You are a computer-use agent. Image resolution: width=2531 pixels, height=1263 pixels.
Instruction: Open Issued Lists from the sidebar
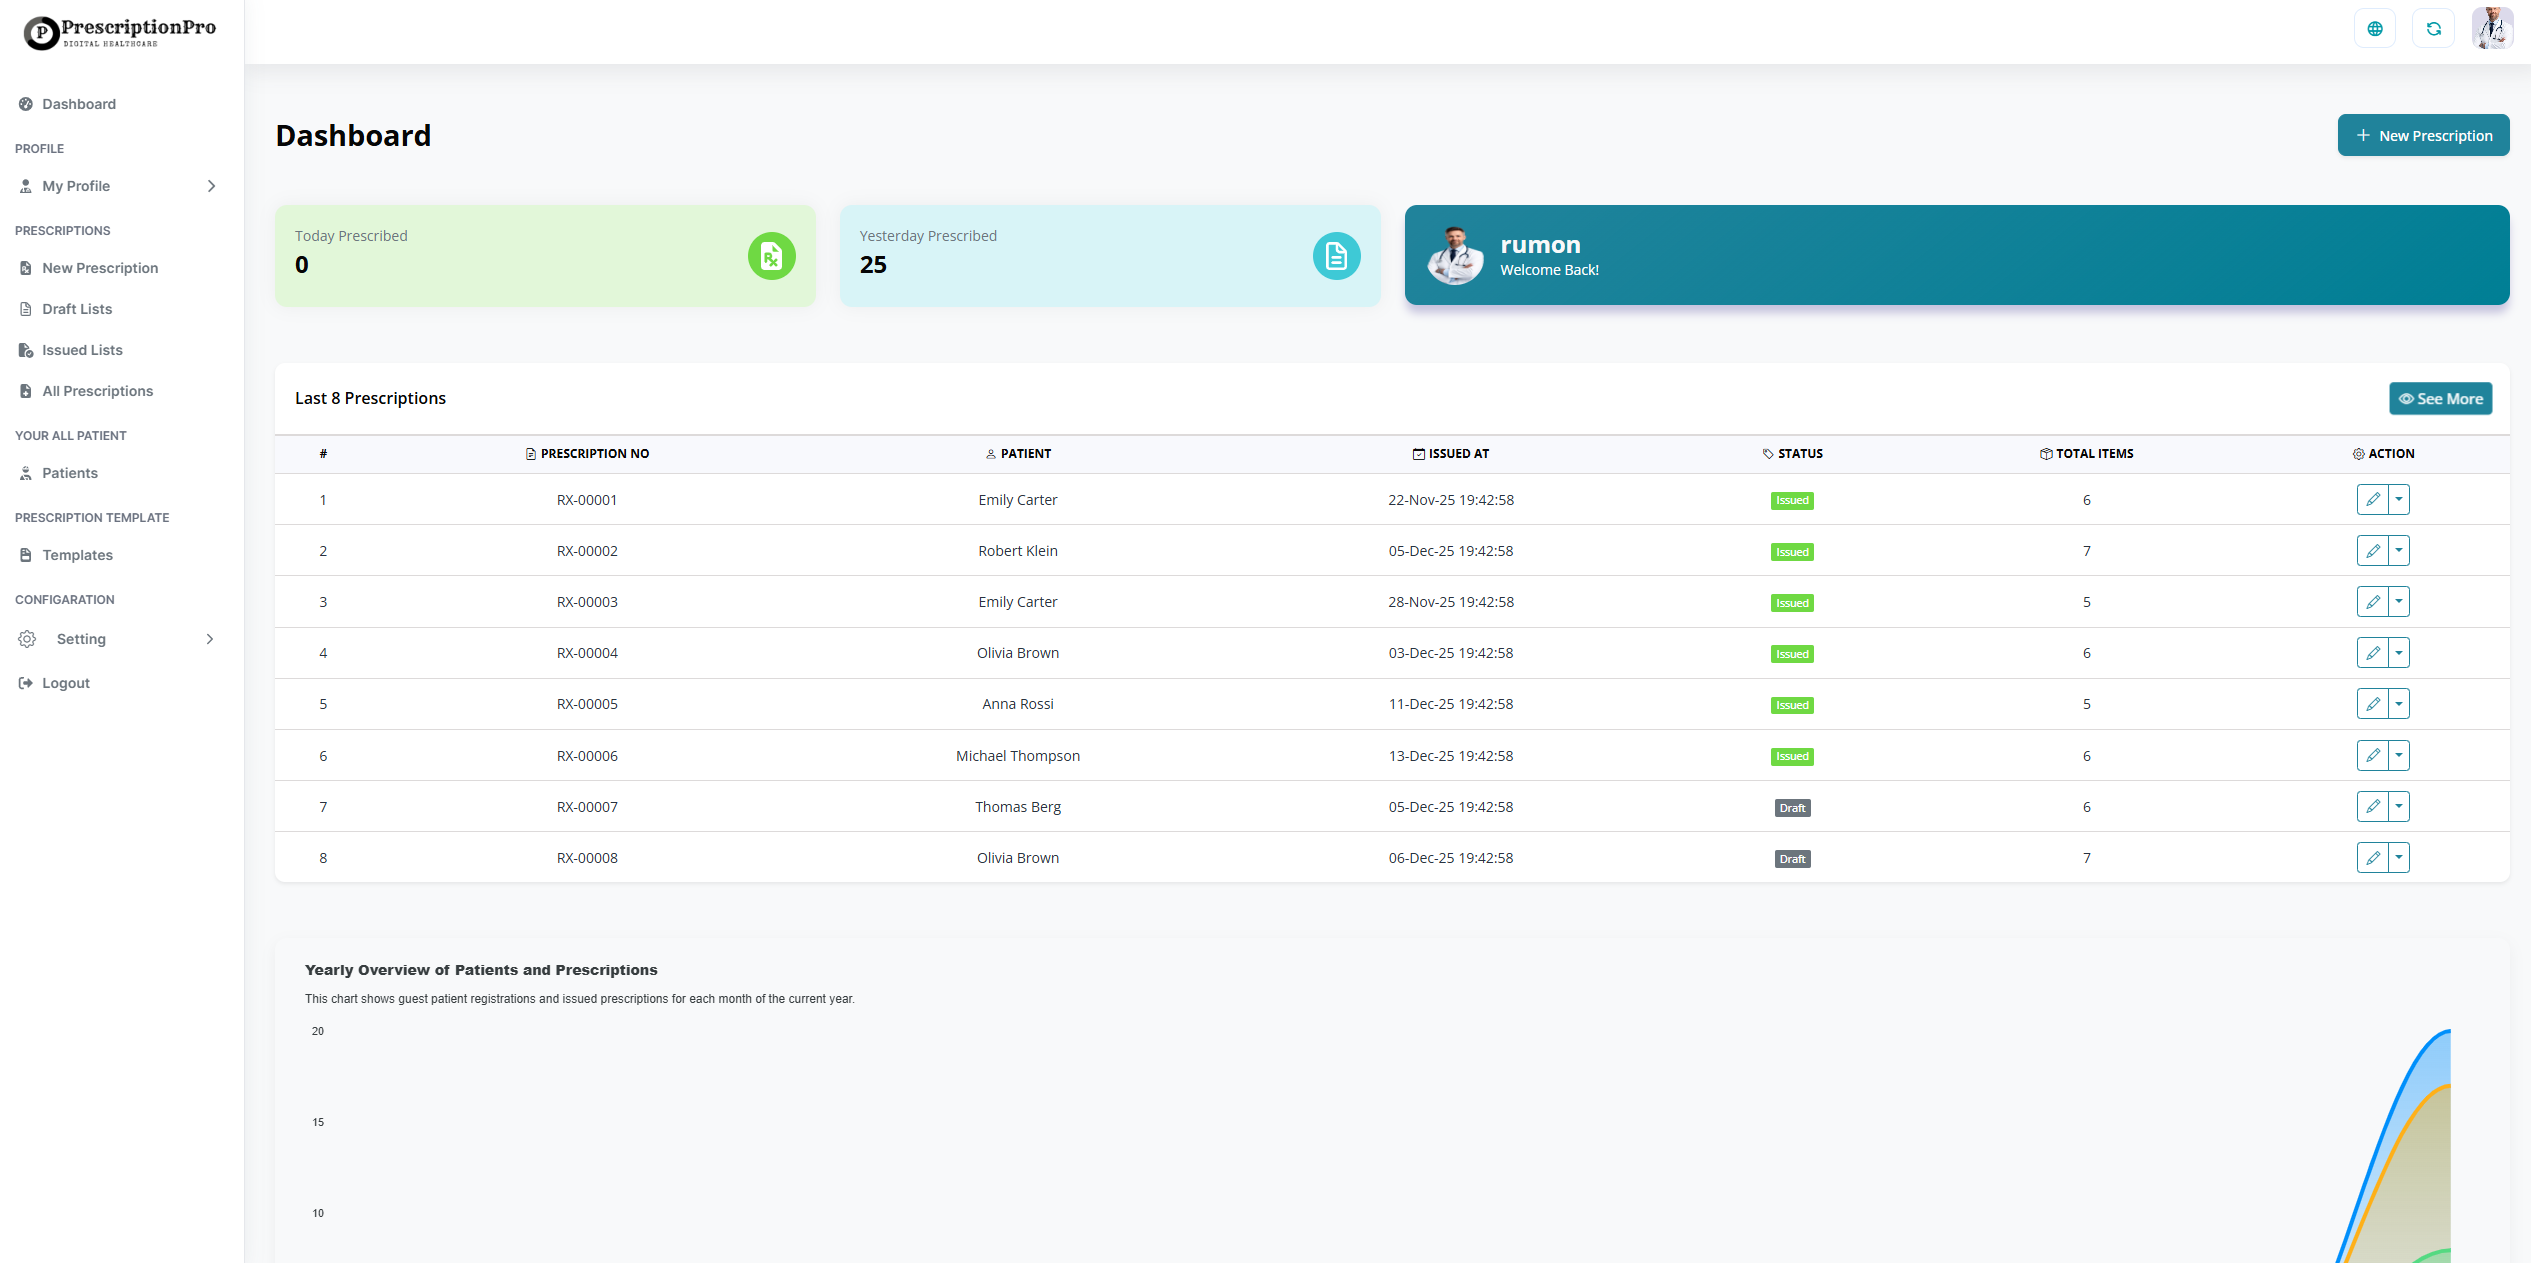tap(25, 349)
